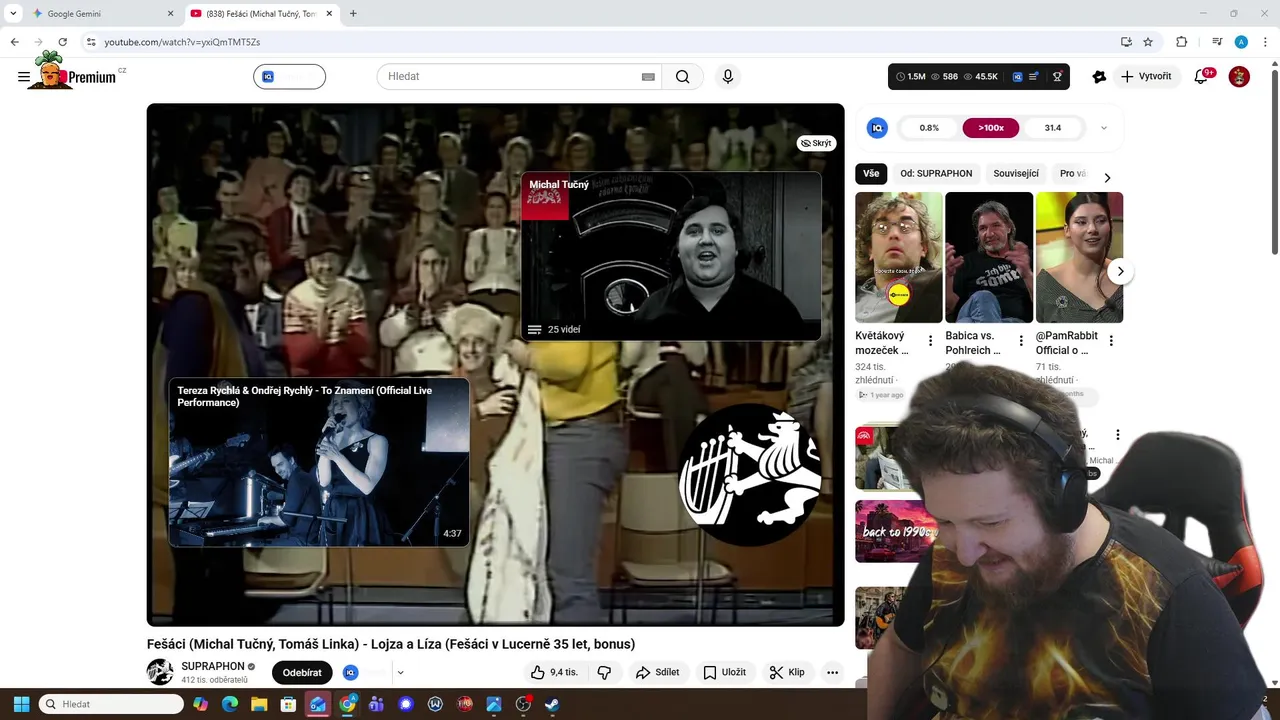The width and height of the screenshot is (1280, 720).
Task: Reload the page with refresh icon
Action: [62, 42]
